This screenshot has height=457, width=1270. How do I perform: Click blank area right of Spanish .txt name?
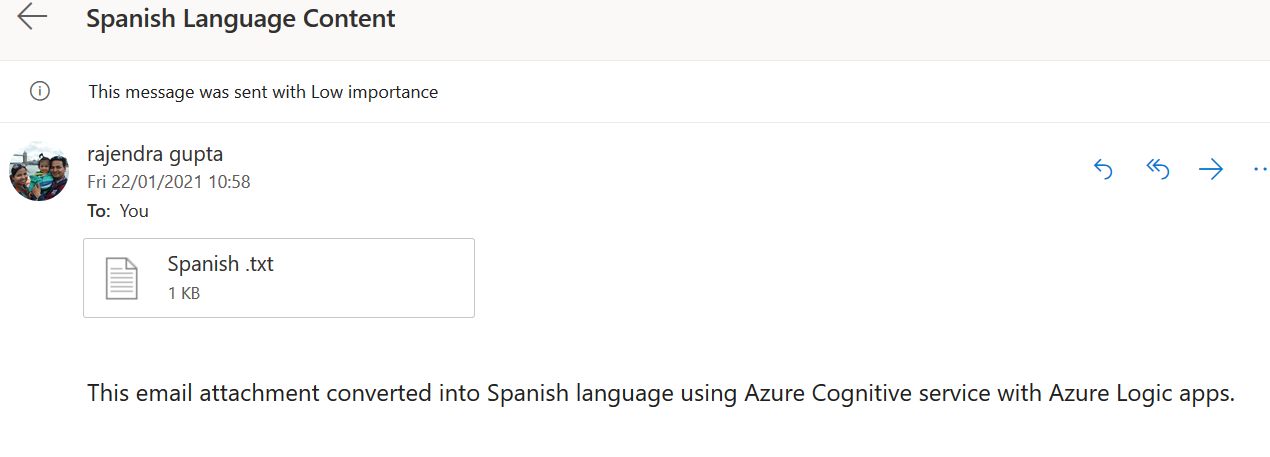[380, 266]
